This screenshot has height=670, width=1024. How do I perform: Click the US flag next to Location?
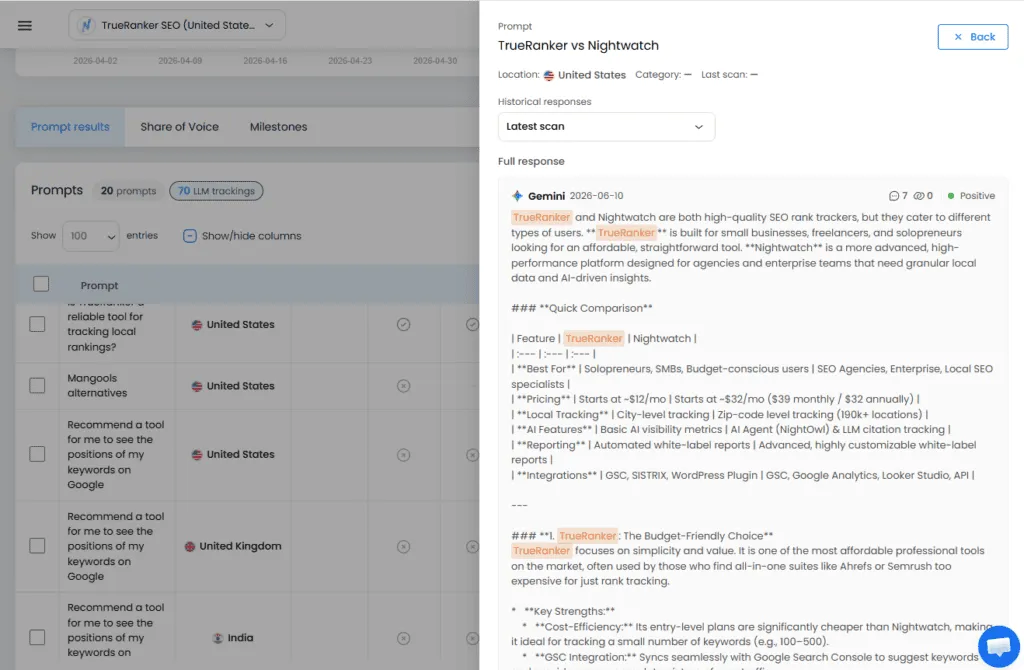(x=549, y=75)
